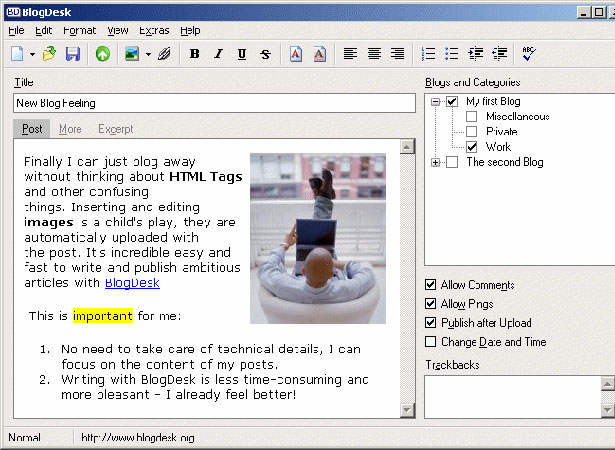Click the green Publish upload arrow icon
The height and width of the screenshot is (450, 615).
[103, 53]
